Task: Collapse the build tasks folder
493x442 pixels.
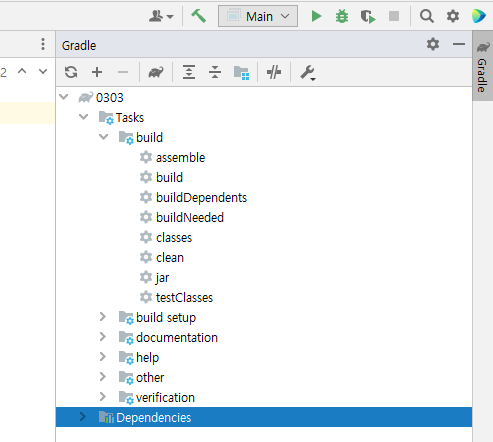Action: click(104, 137)
